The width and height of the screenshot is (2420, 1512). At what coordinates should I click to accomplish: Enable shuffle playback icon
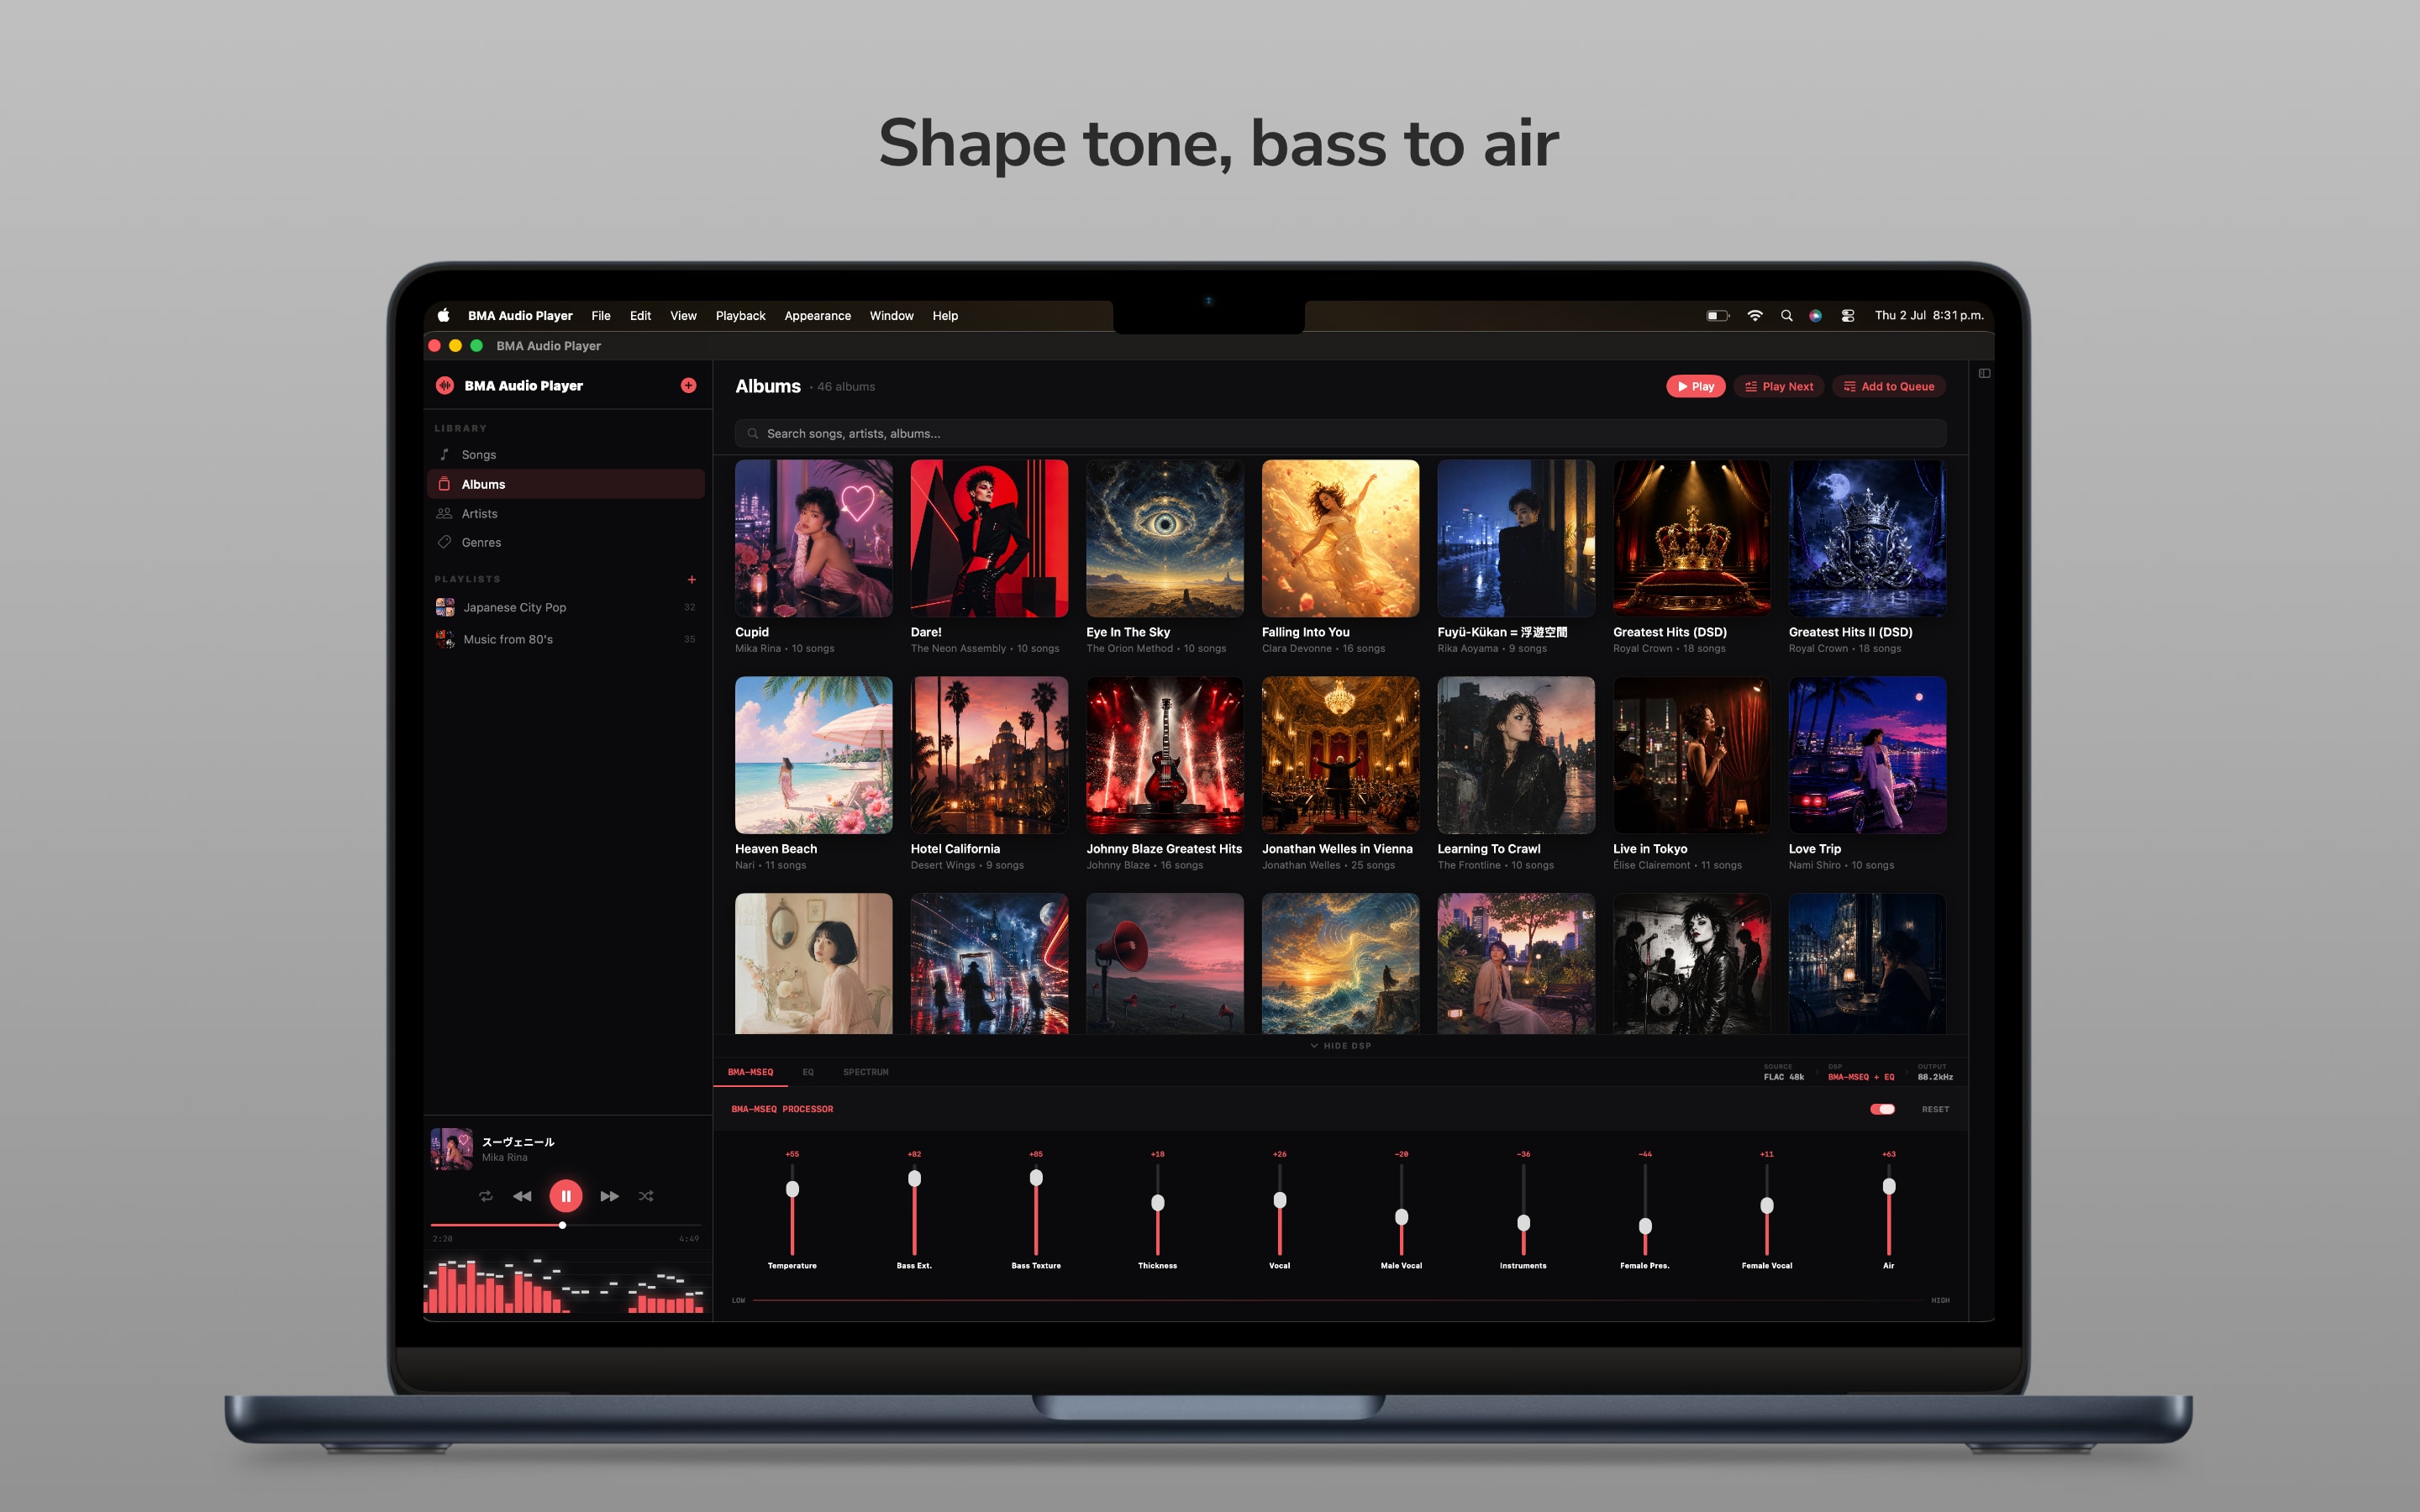(646, 1196)
